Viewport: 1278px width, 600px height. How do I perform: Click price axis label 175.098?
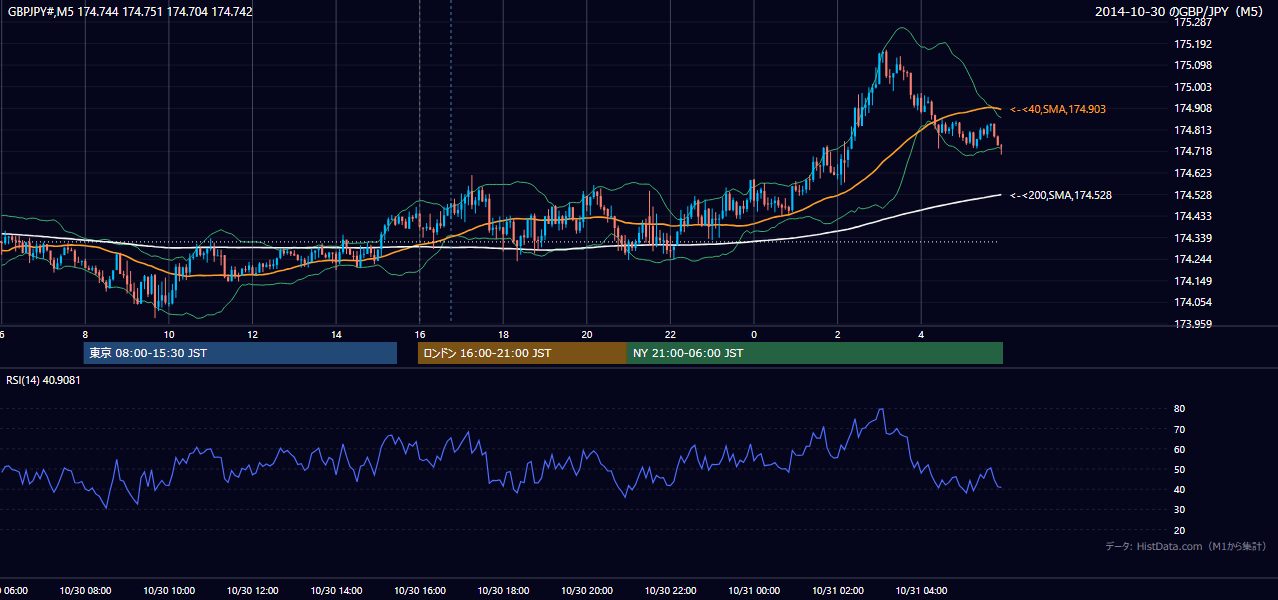coord(1193,65)
